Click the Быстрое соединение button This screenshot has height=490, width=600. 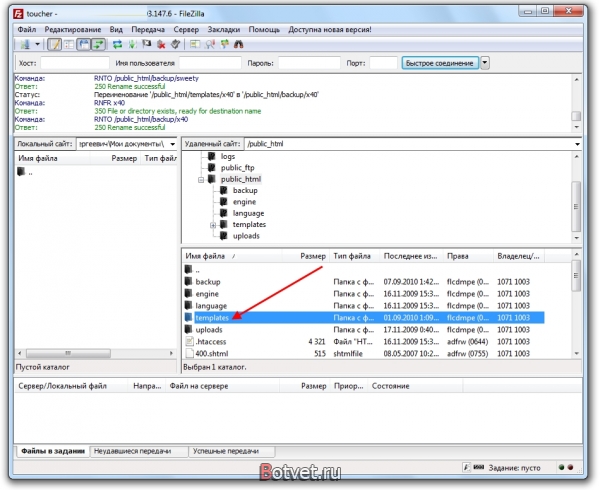tap(440, 63)
